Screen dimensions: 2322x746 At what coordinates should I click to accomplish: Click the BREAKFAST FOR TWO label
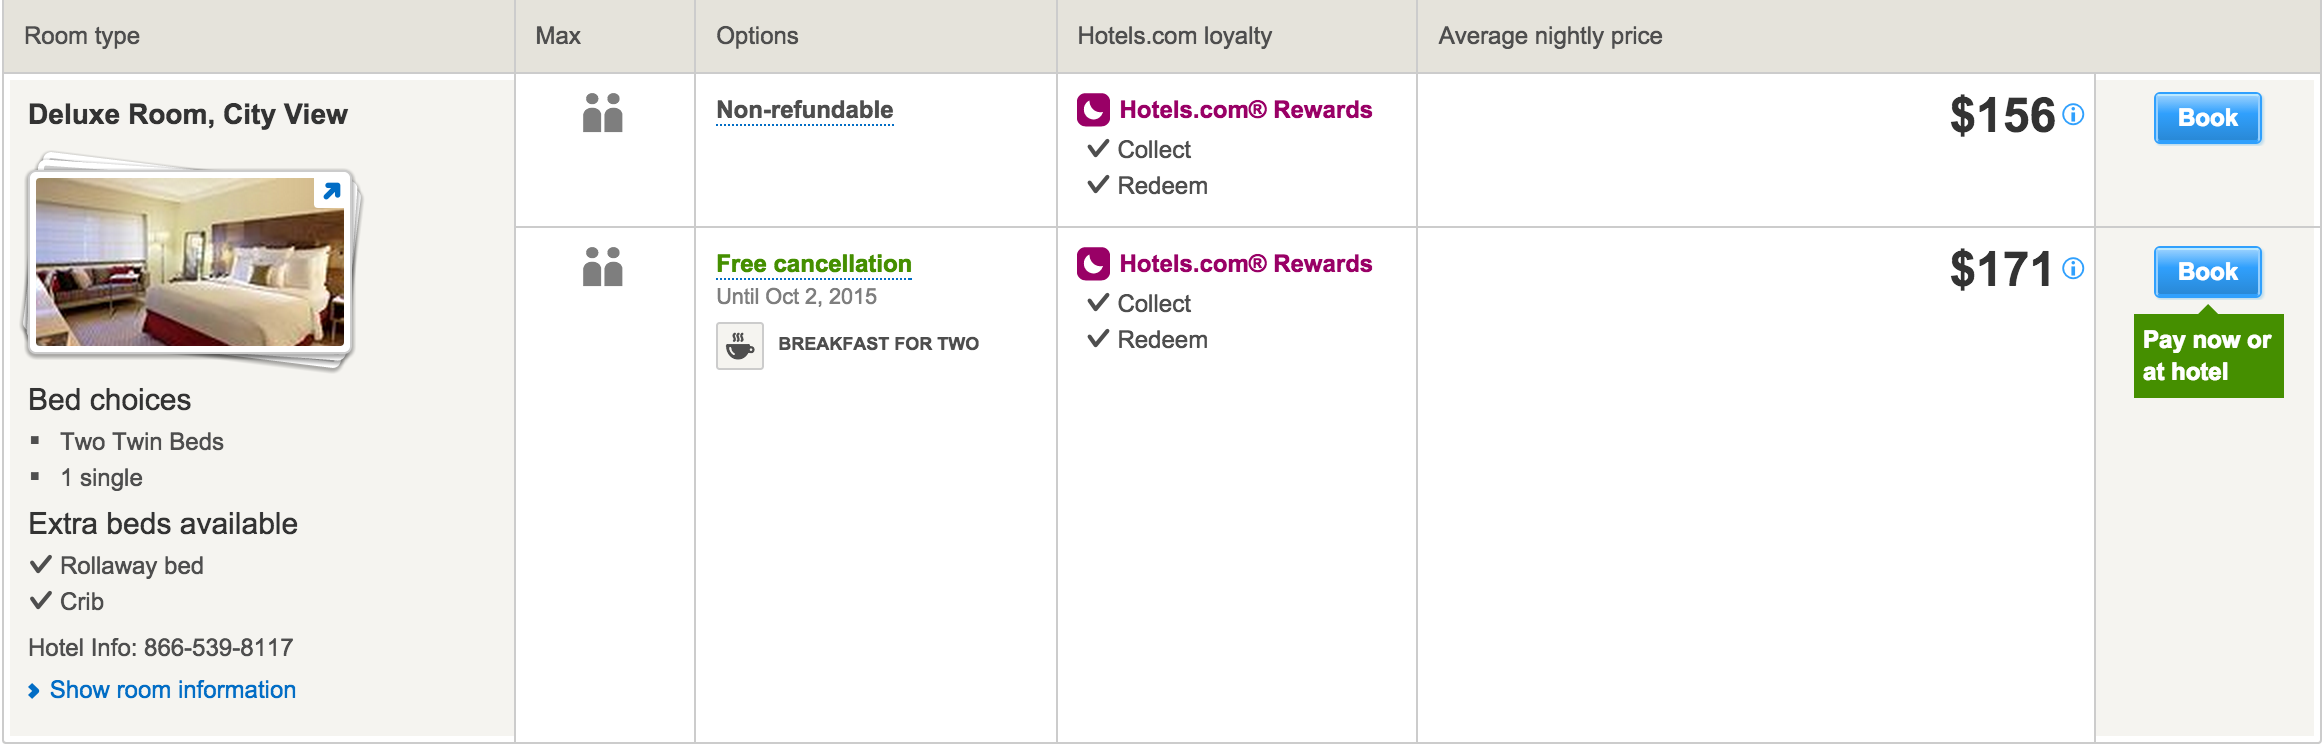coord(878,344)
